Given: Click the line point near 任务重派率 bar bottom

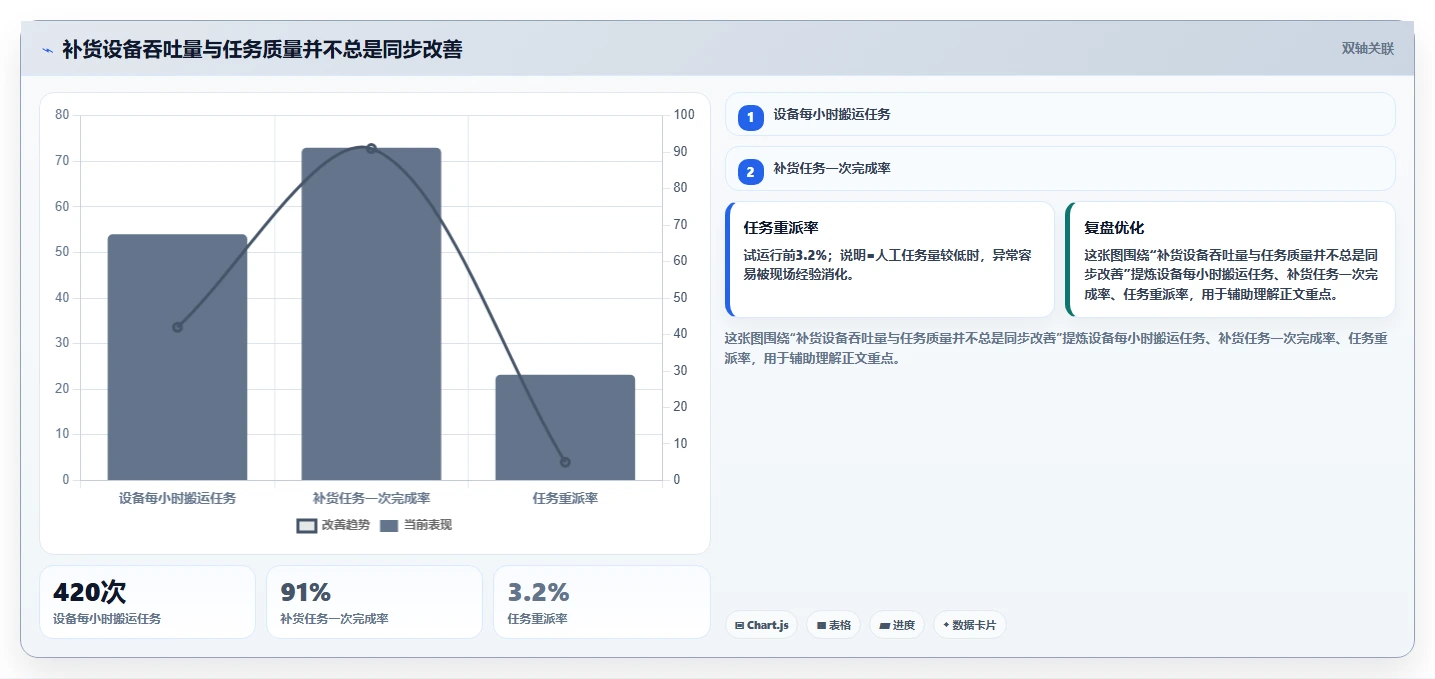Looking at the screenshot, I should coord(565,462).
